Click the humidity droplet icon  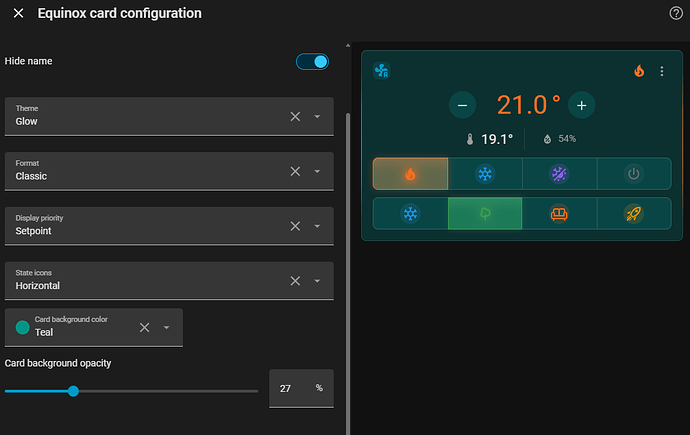pos(547,139)
